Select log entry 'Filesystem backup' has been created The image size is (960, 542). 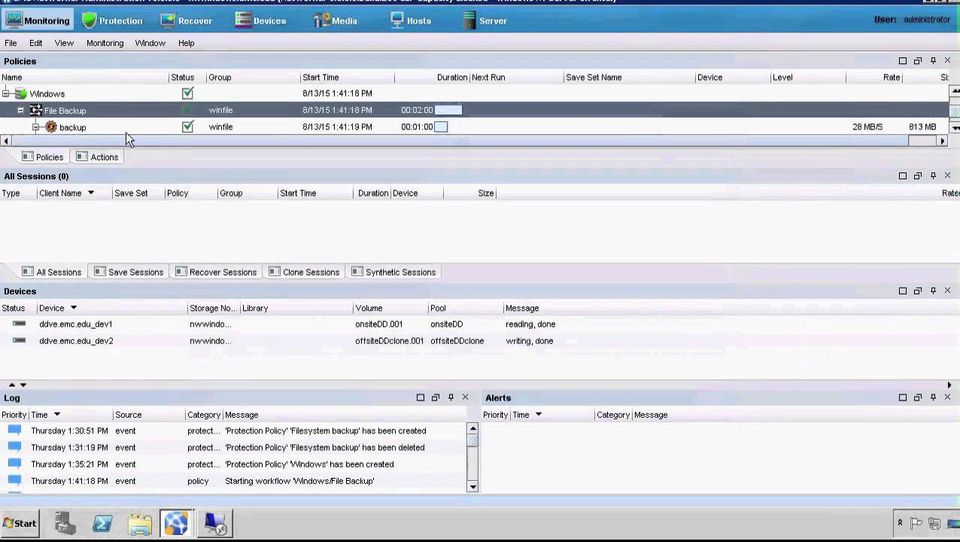[233, 431]
